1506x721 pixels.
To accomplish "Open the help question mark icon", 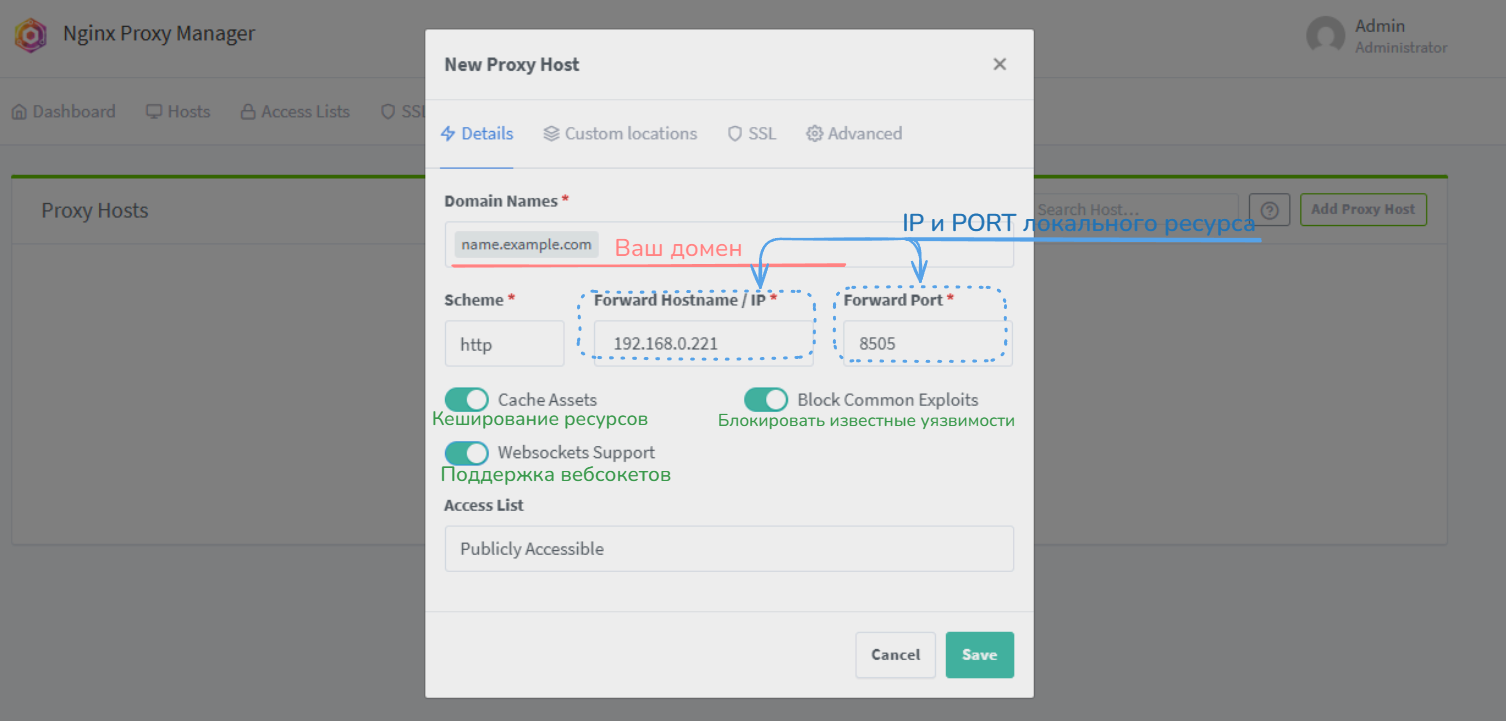I will point(1269,210).
